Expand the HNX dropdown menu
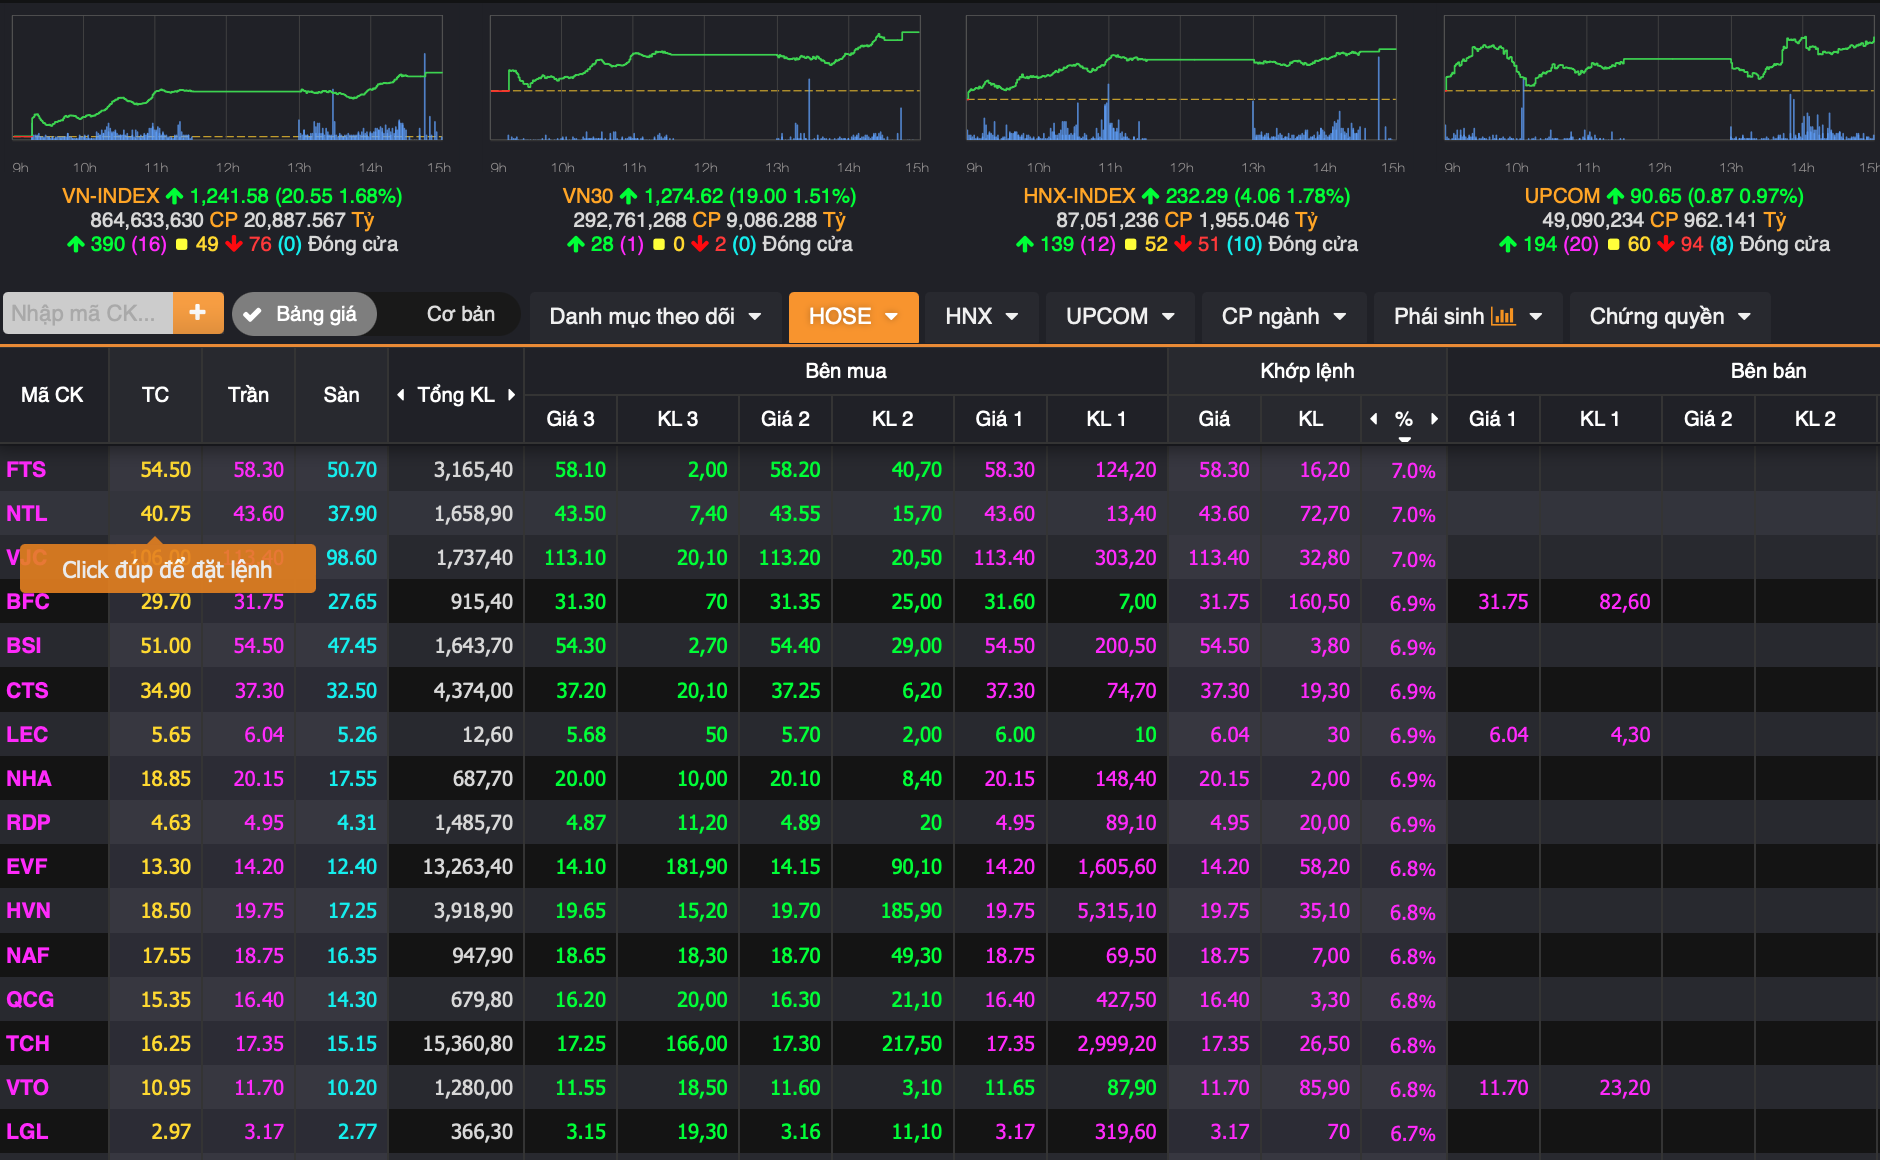This screenshot has height=1160, width=1880. (981, 316)
